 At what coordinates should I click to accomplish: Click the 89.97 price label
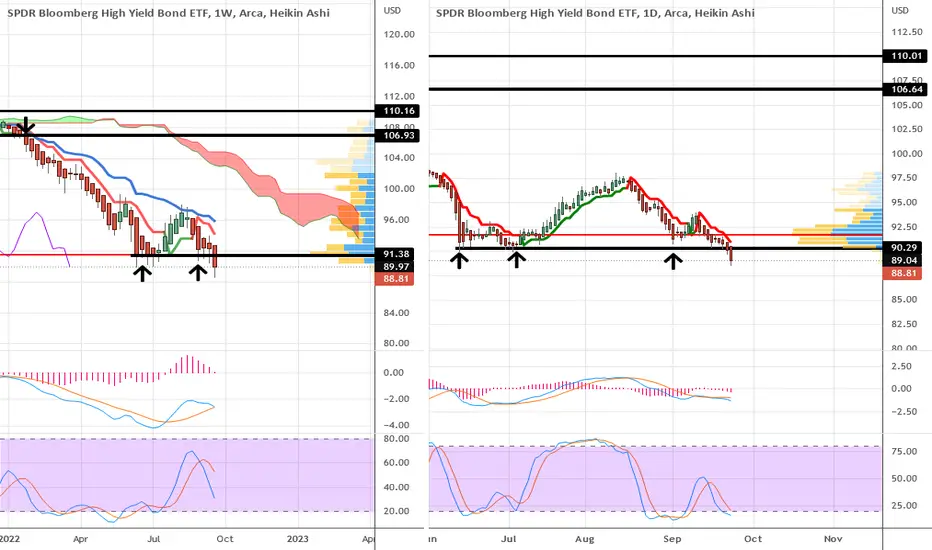point(395,266)
